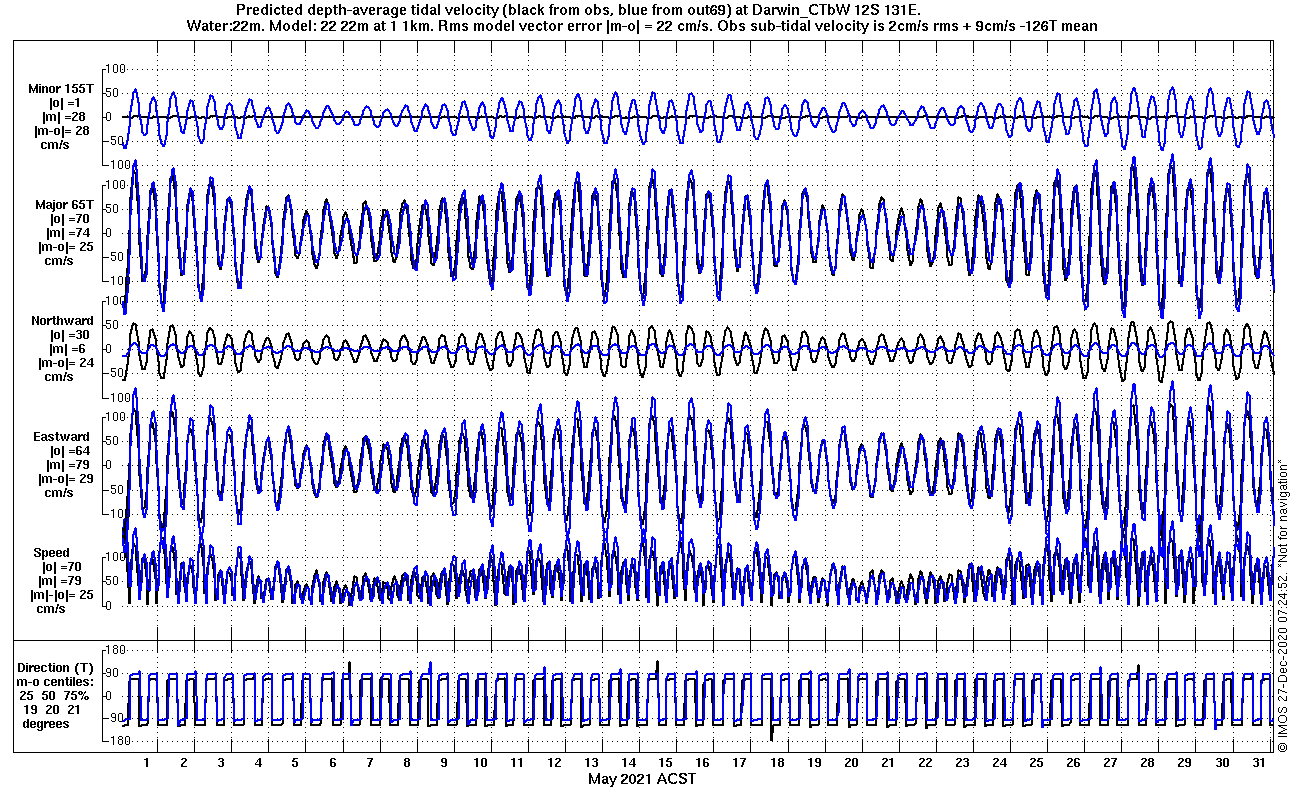The image size is (1300, 800).
Task: Select the 'Major 65T' panel label
Action: click(64, 205)
